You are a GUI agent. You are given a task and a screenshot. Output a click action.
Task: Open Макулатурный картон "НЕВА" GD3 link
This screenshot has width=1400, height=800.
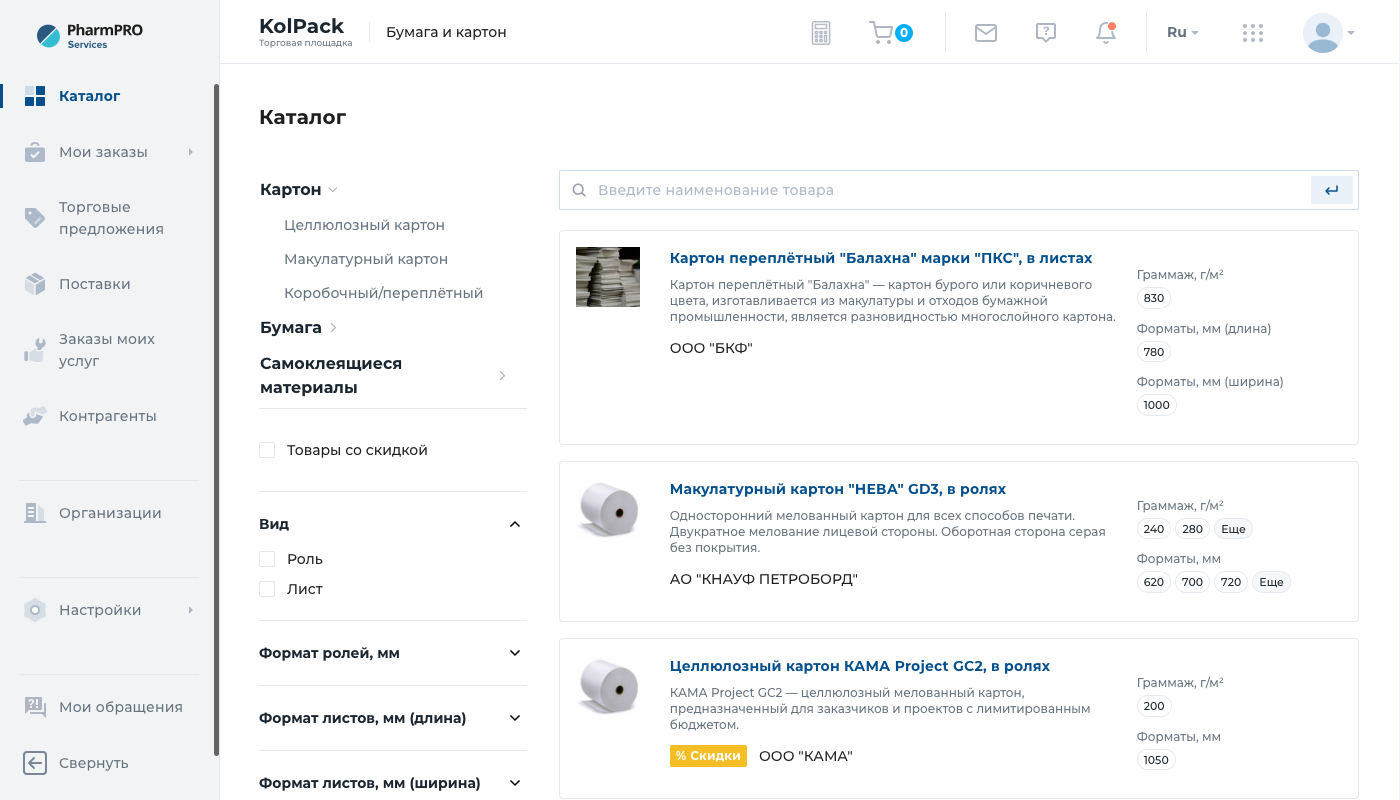click(x=838, y=489)
